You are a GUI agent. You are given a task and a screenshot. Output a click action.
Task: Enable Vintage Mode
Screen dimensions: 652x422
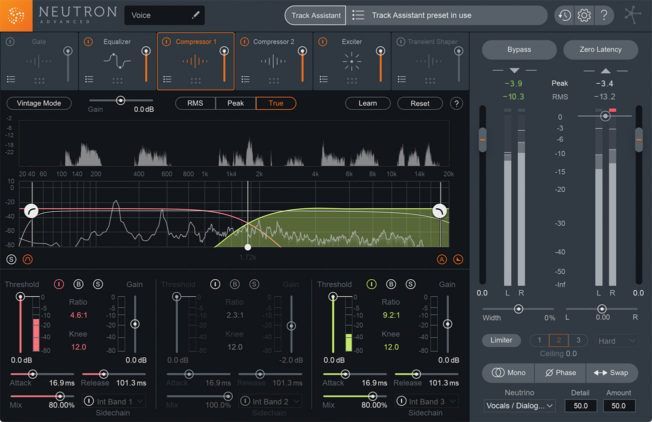point(39,103)
